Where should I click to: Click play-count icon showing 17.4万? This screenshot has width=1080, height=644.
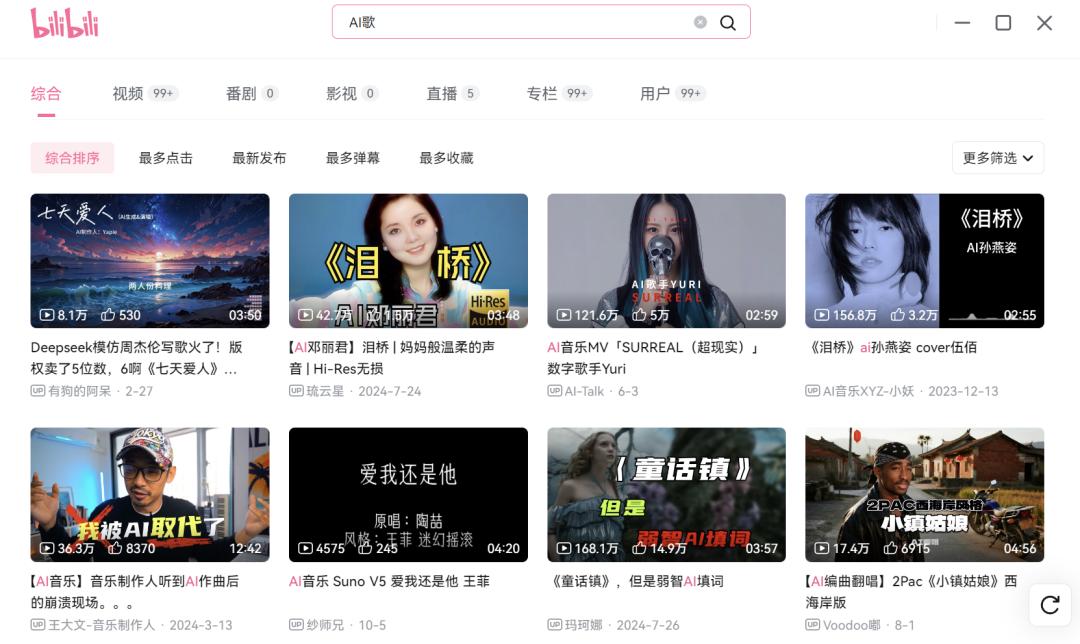click(822, 548)
